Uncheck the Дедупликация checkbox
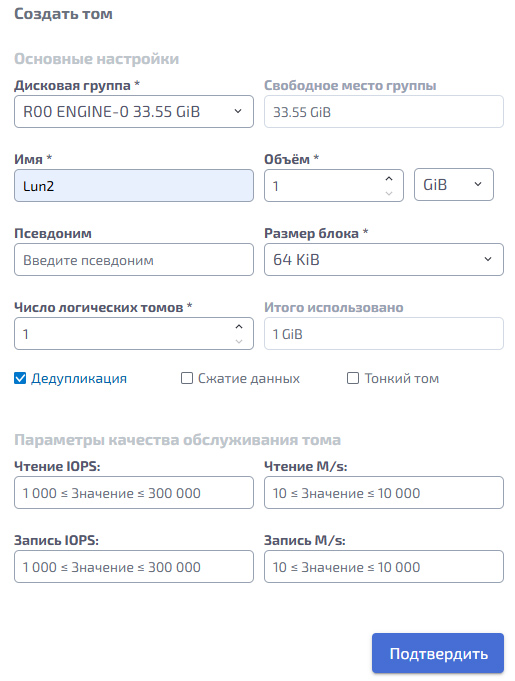Image resolution: width=515 pixels, height=681 pixels. [20, 378]
